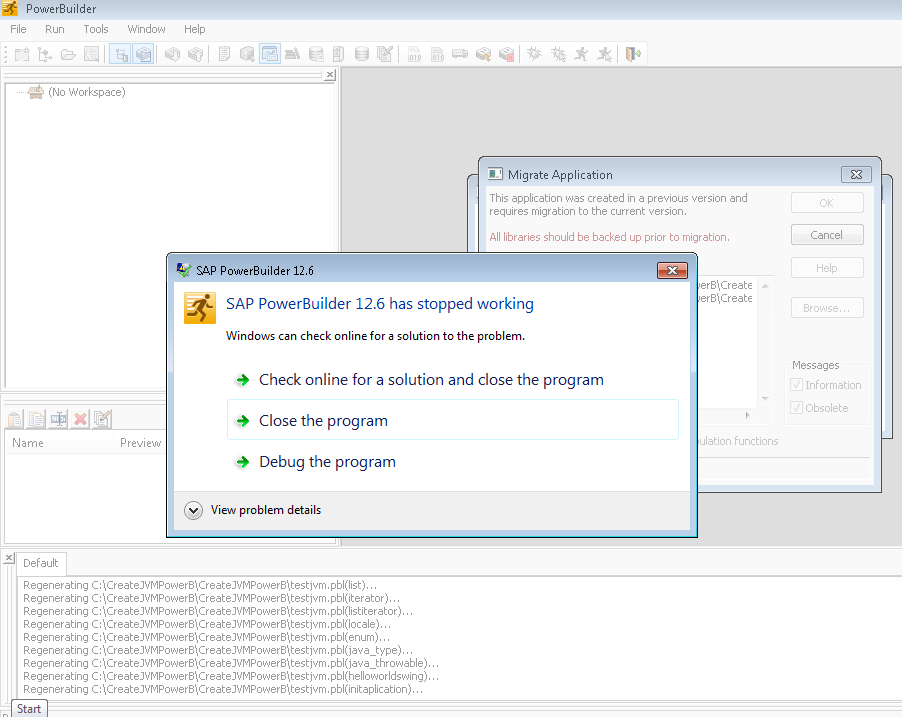Choose Debug the program option
Viewport: 902px width, 717px height.
point(327,462)
